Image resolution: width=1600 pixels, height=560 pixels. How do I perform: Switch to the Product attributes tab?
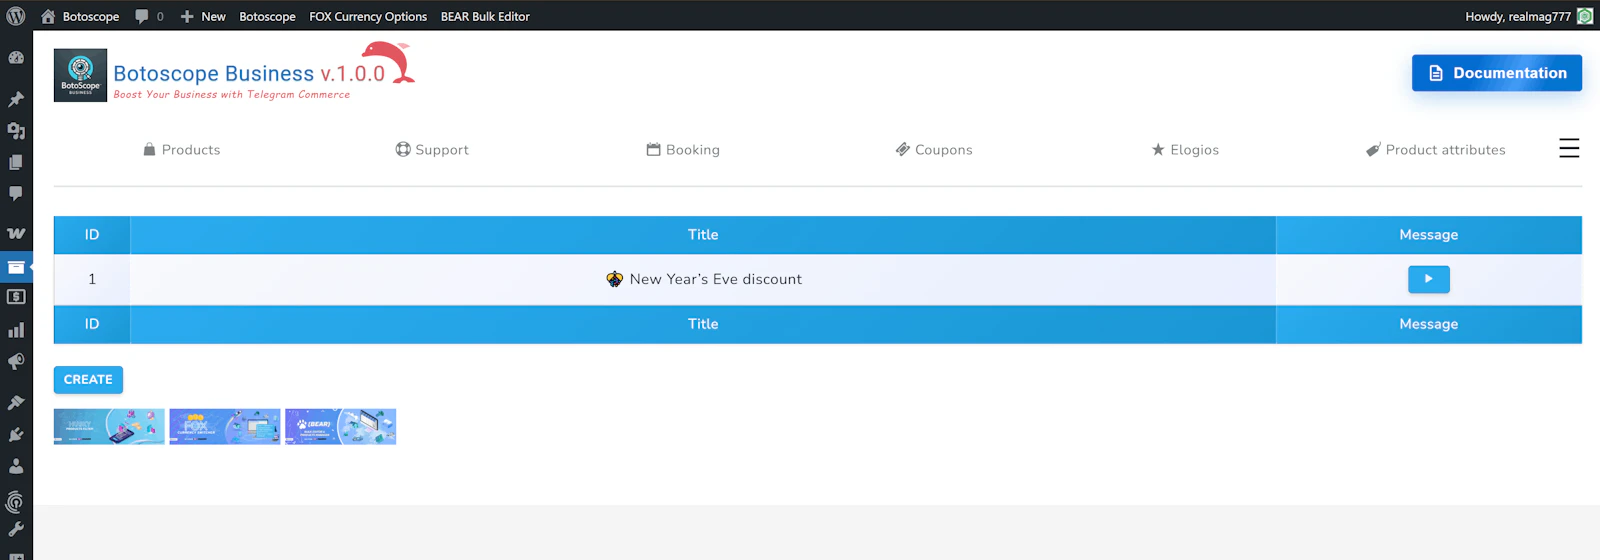(x=1436, y=150)
